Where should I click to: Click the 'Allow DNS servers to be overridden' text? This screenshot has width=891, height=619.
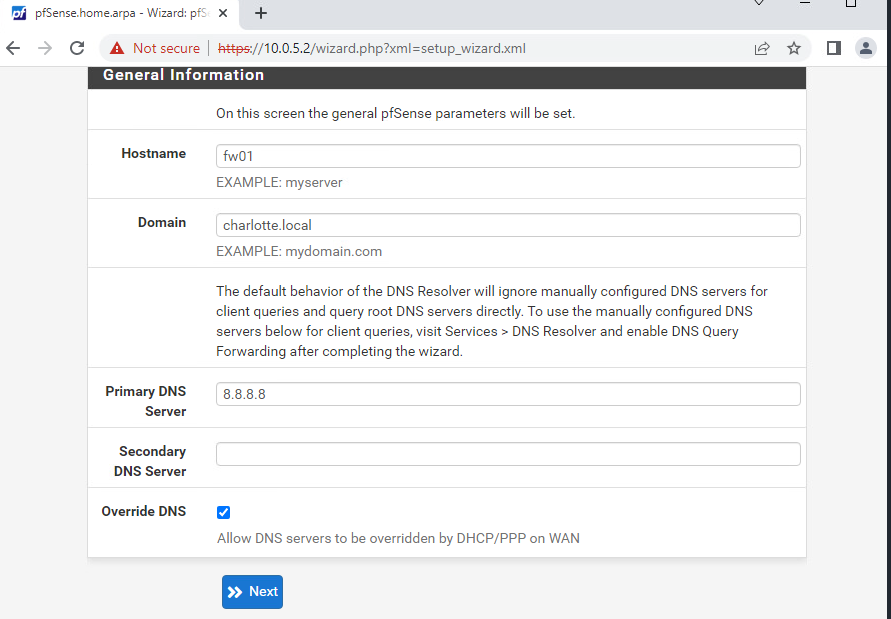point(398,538)
